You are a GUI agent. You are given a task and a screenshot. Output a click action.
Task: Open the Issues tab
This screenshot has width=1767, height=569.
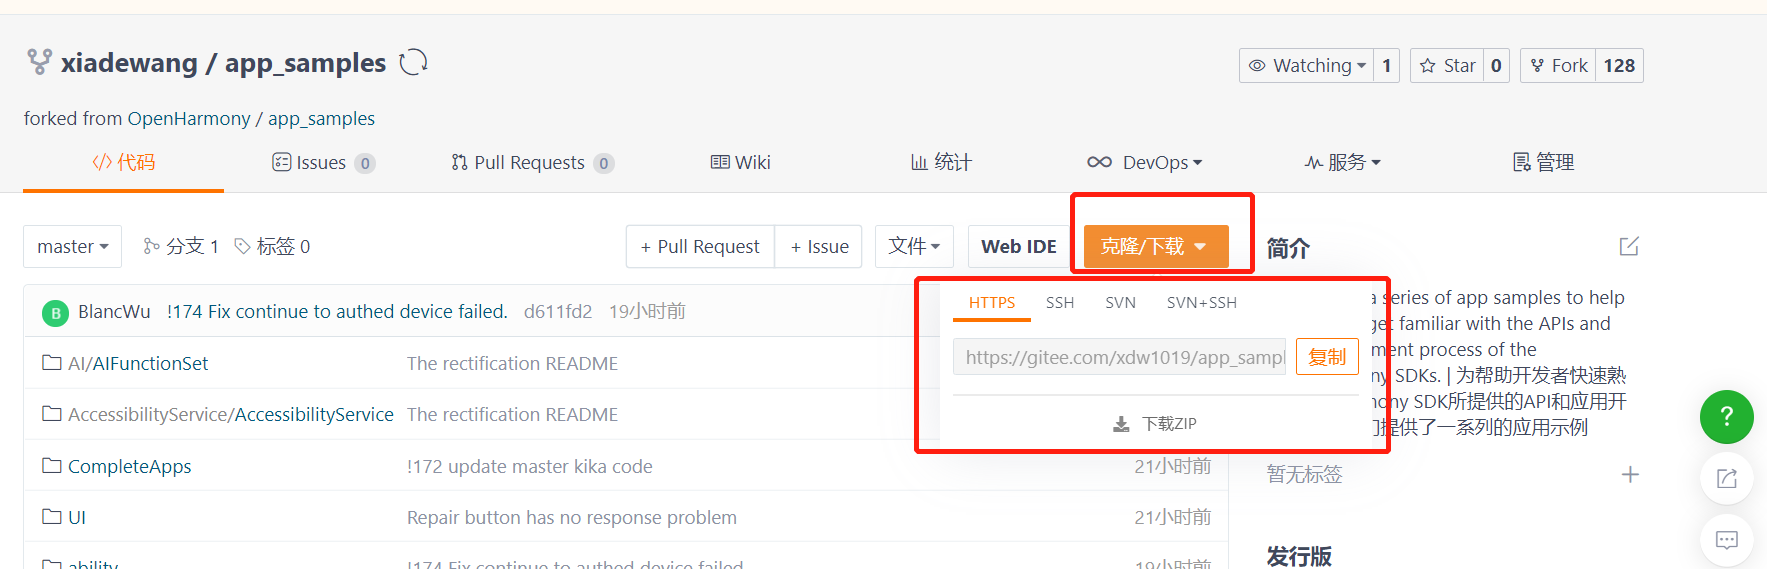(323, 162)
